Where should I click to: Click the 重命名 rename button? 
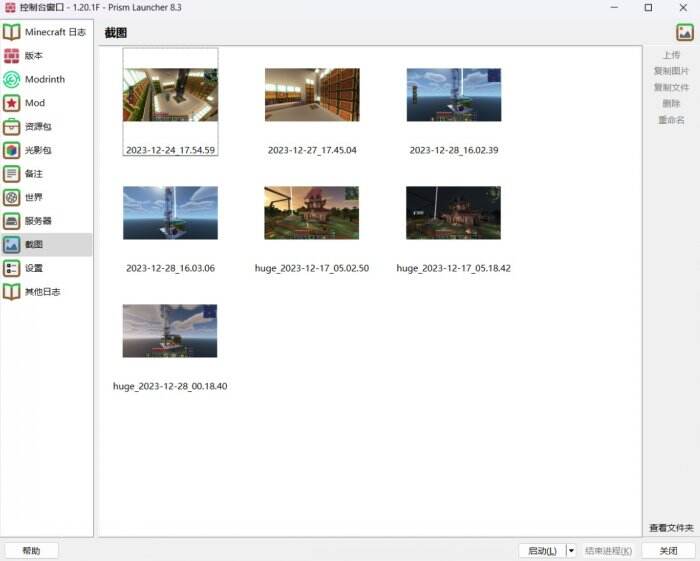671,120
